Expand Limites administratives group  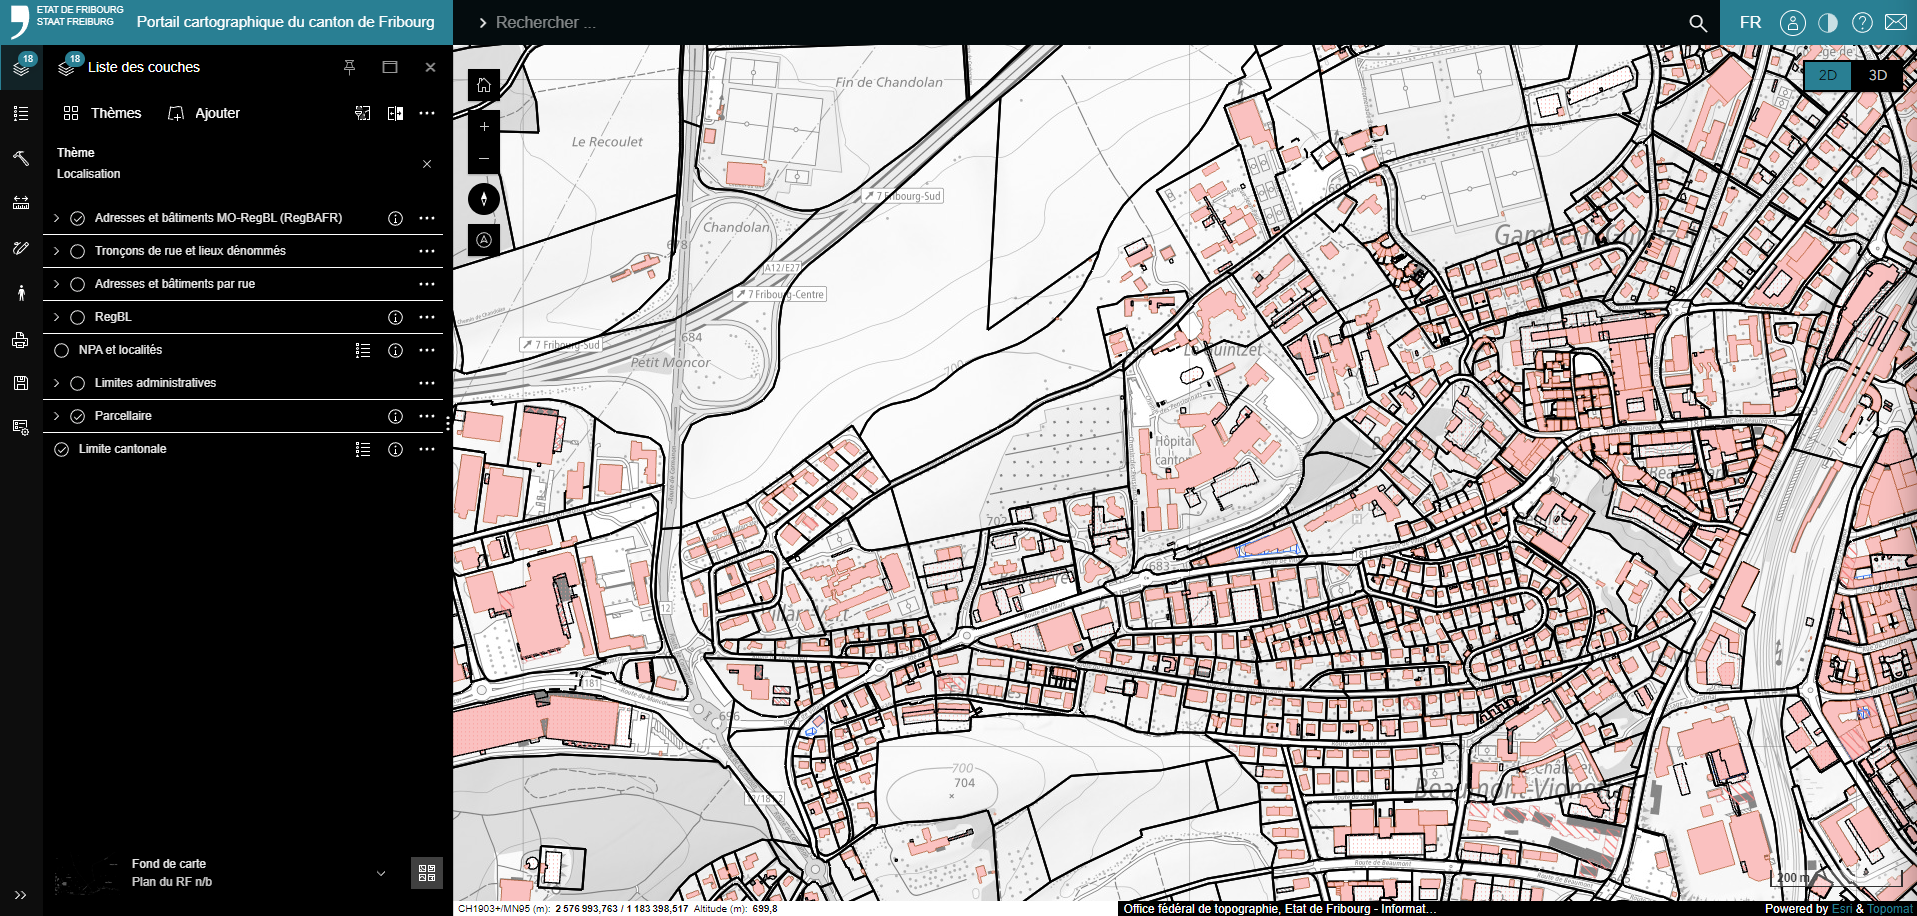(56, 383)
